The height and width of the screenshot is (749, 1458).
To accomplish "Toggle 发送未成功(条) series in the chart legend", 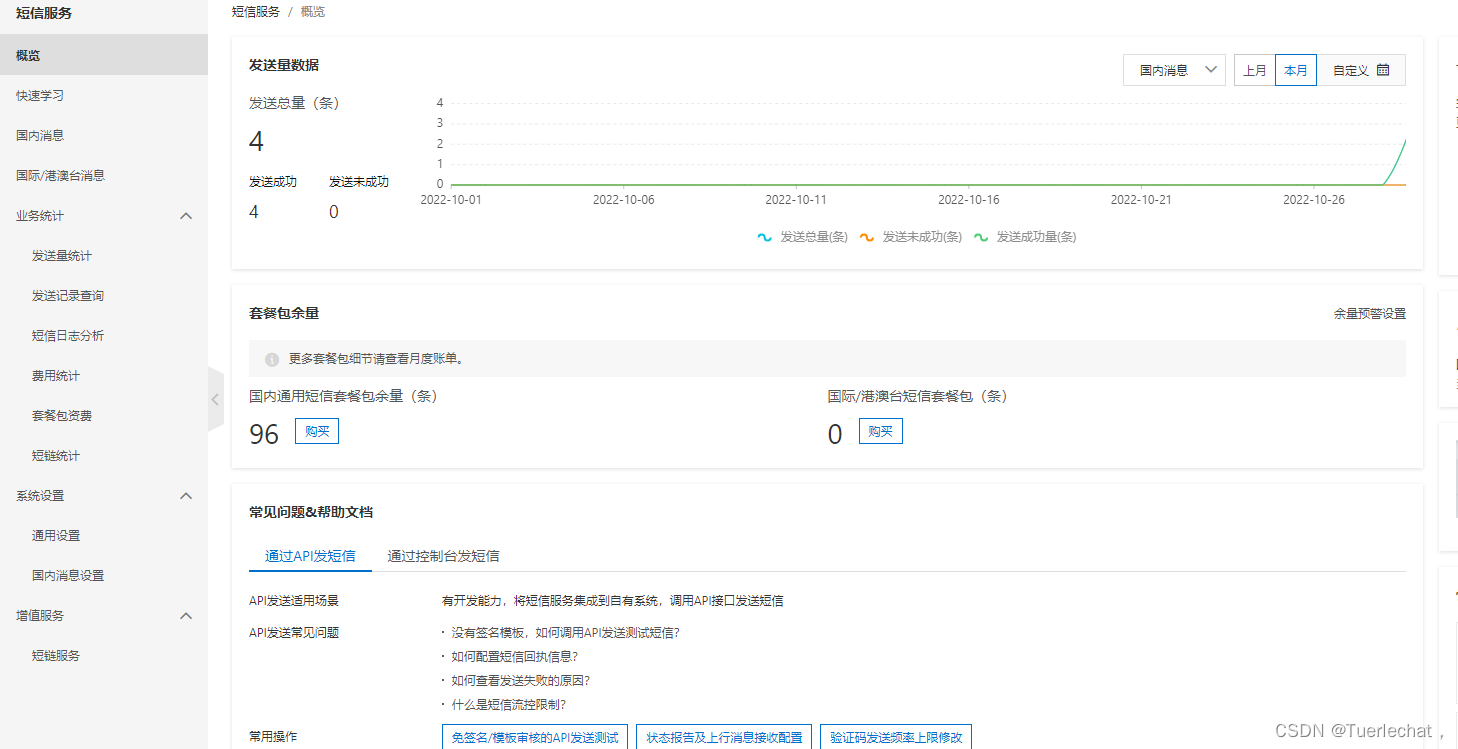I will pos(912,237).
